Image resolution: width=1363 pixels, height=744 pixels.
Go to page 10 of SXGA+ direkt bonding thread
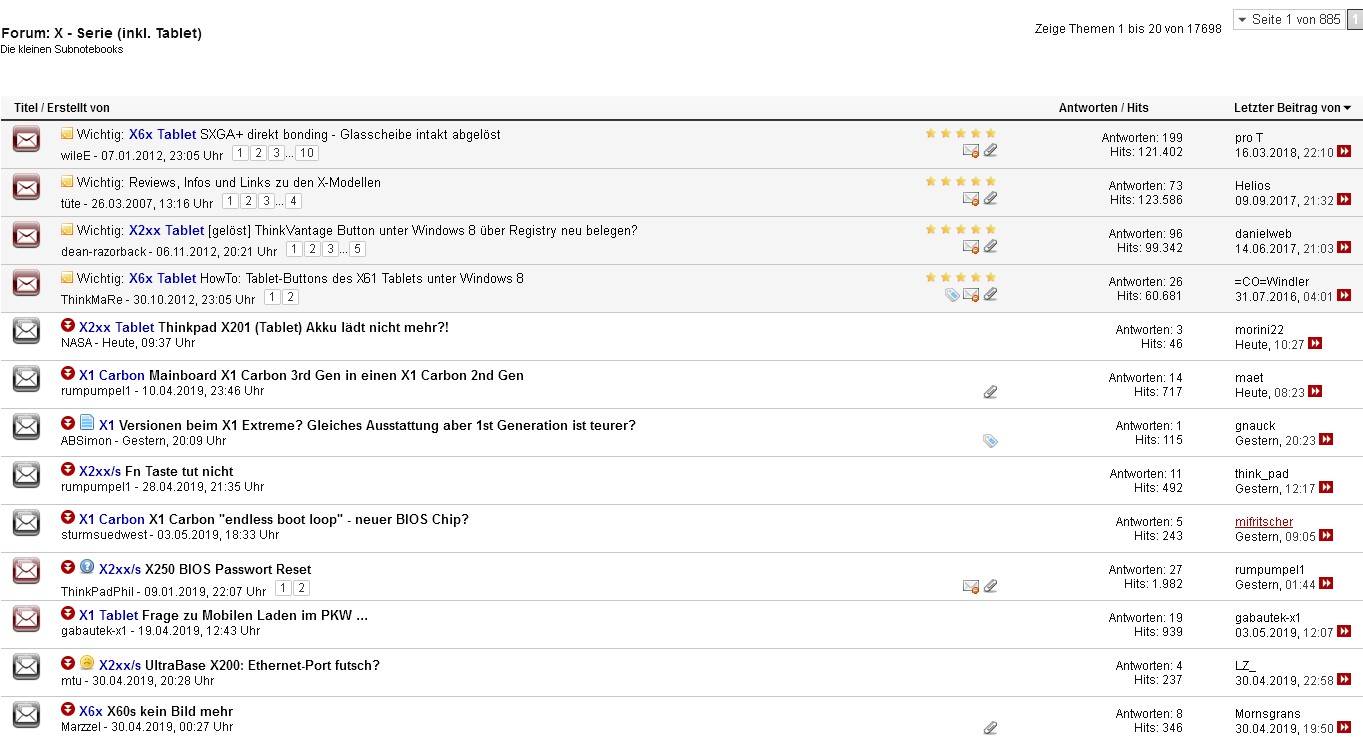tap(306, 153)
